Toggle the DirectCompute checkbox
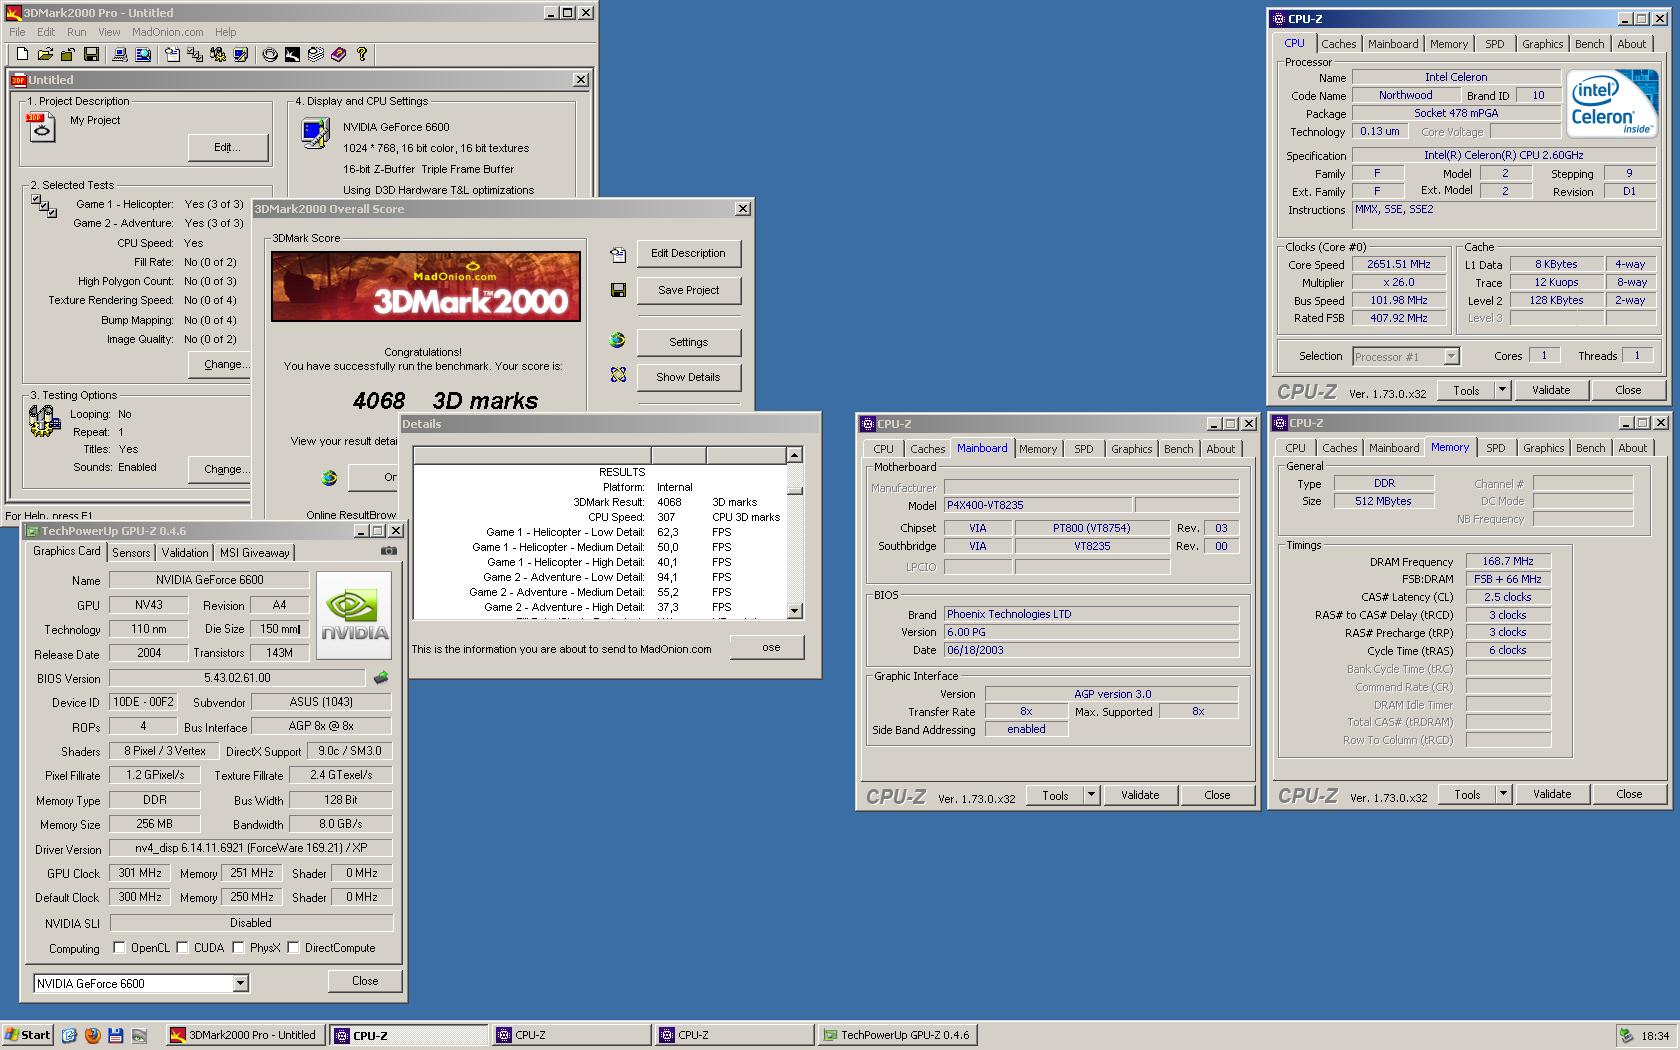The width and height of the screenshot is (1680, 1050). [293, 947]
